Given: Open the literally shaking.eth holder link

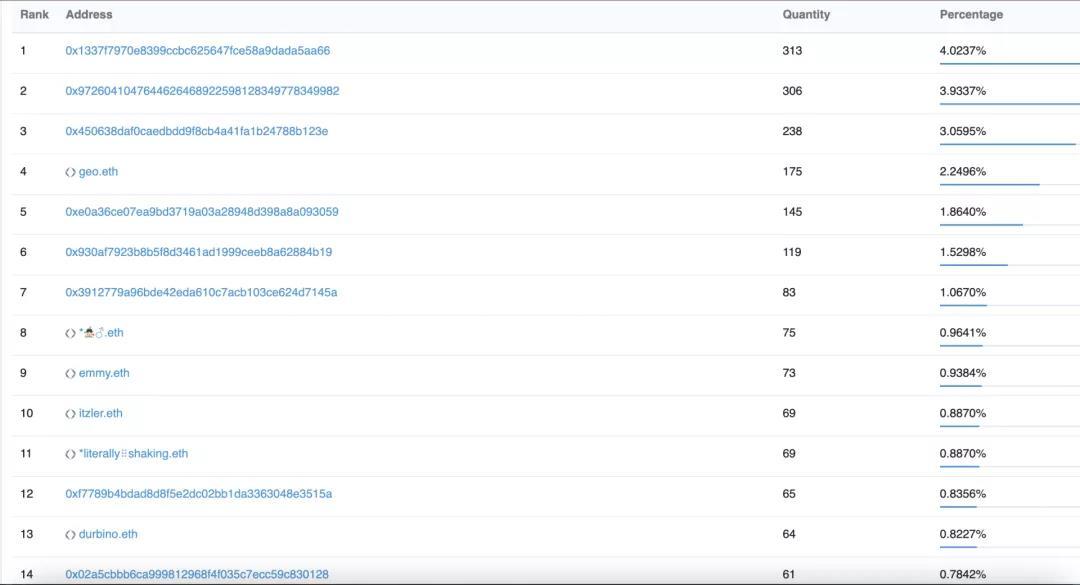Looking at the screenshot, I should tap(133, 454).
